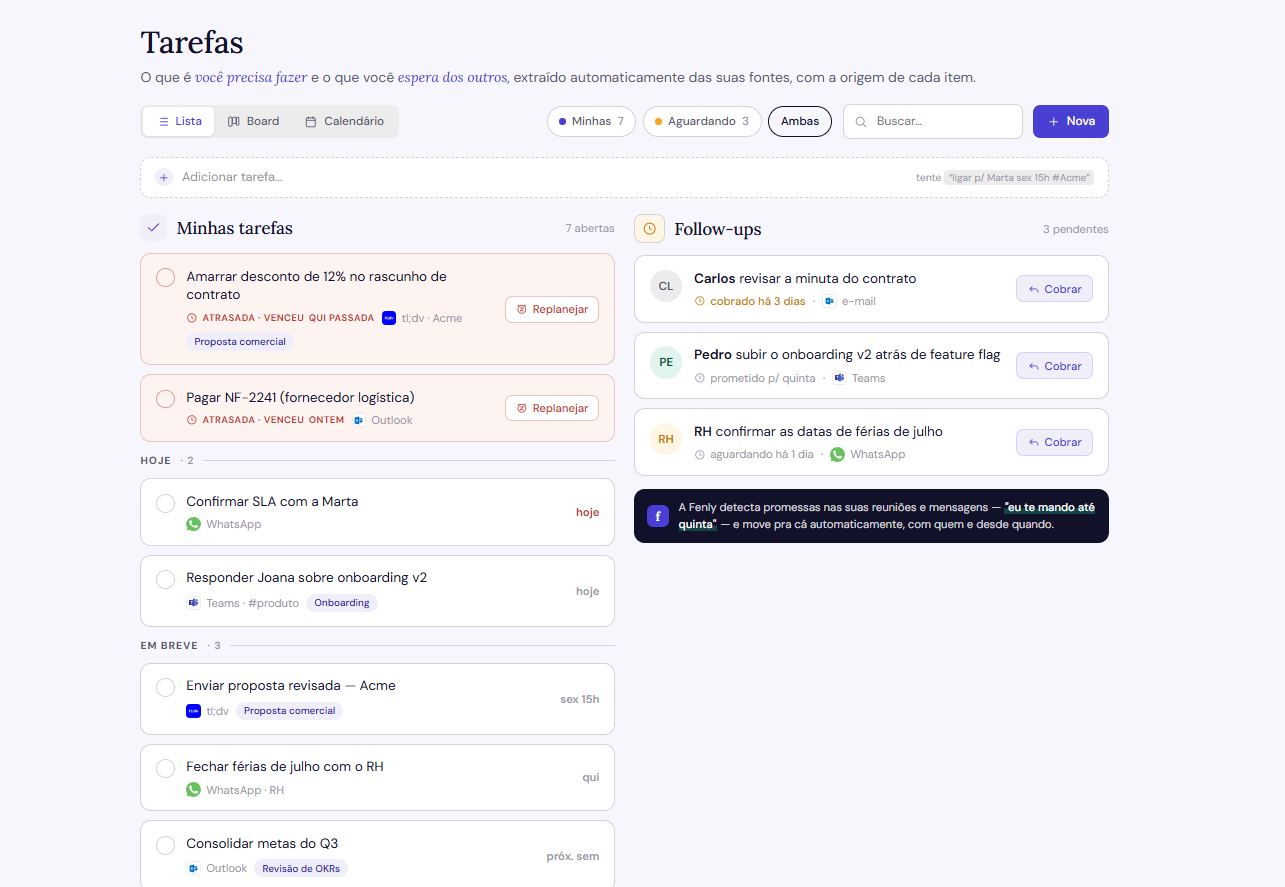The height and width of the screenshot is (887, 1285).
Task: Click clock icon beside cobrado há 3 dias
Action: [x=700, y=301]
